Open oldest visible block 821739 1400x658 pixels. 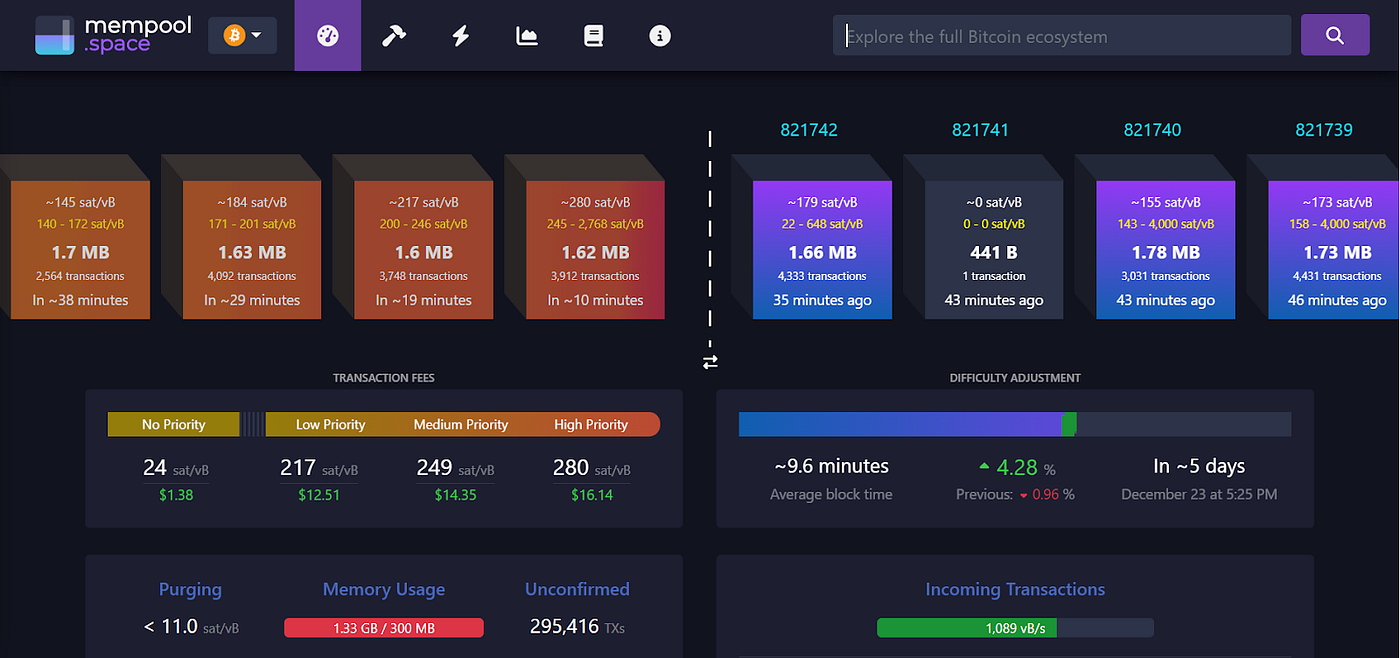pos(1335,250)
